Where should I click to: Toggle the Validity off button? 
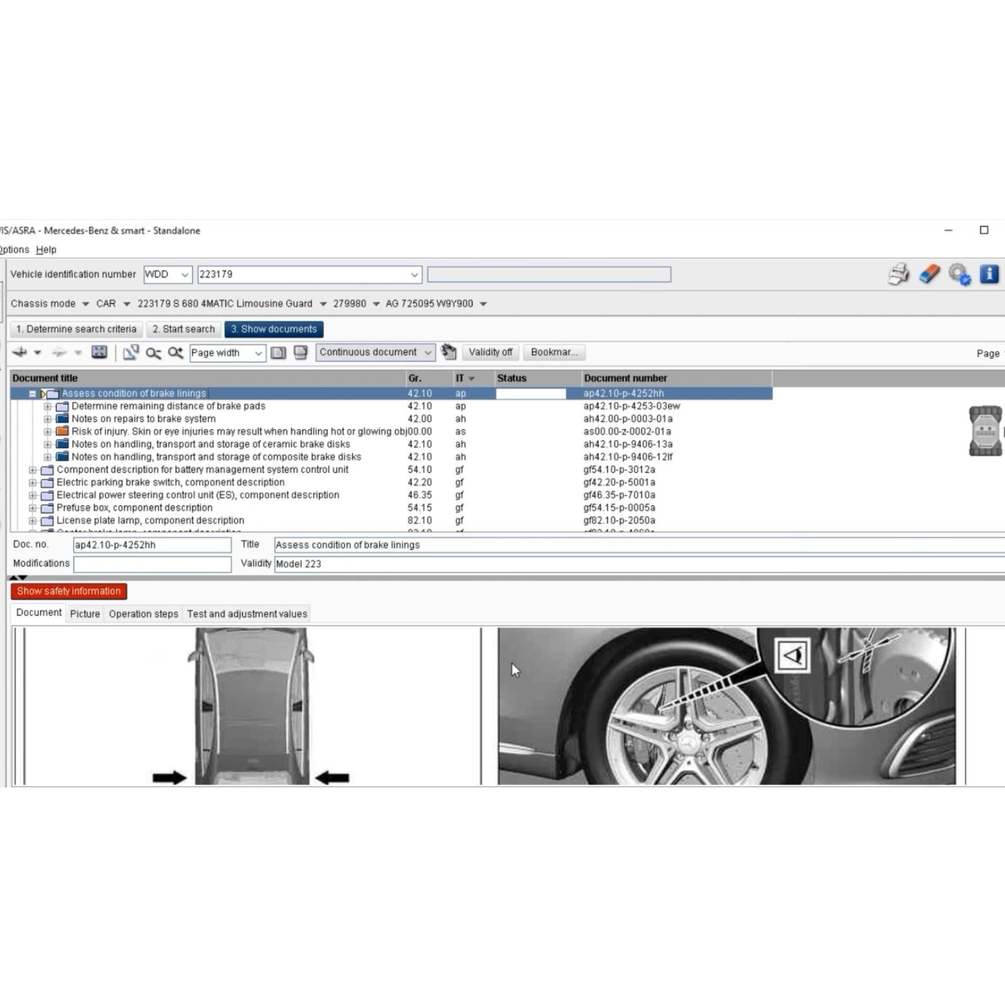click(490, 353)
